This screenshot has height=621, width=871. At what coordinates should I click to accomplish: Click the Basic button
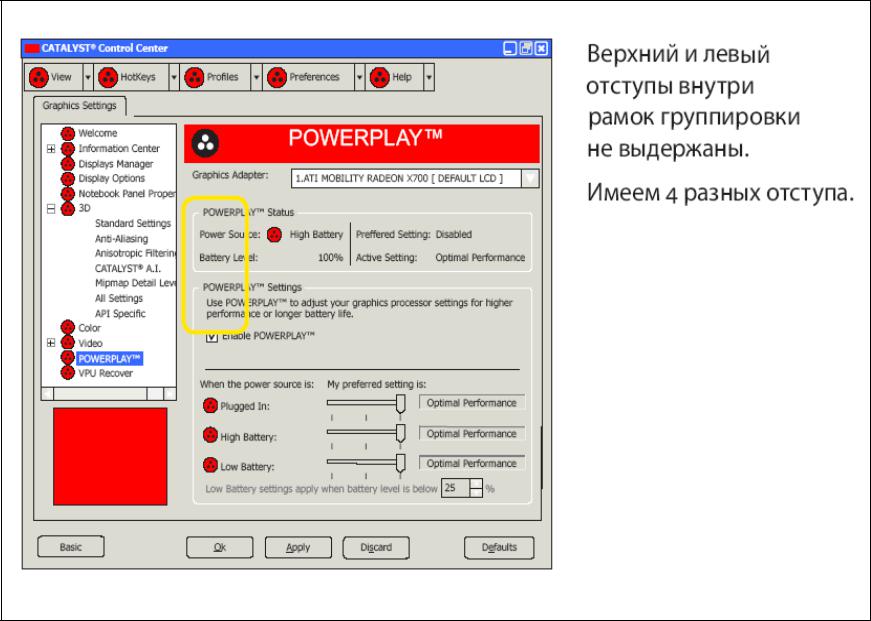[71, 547]
